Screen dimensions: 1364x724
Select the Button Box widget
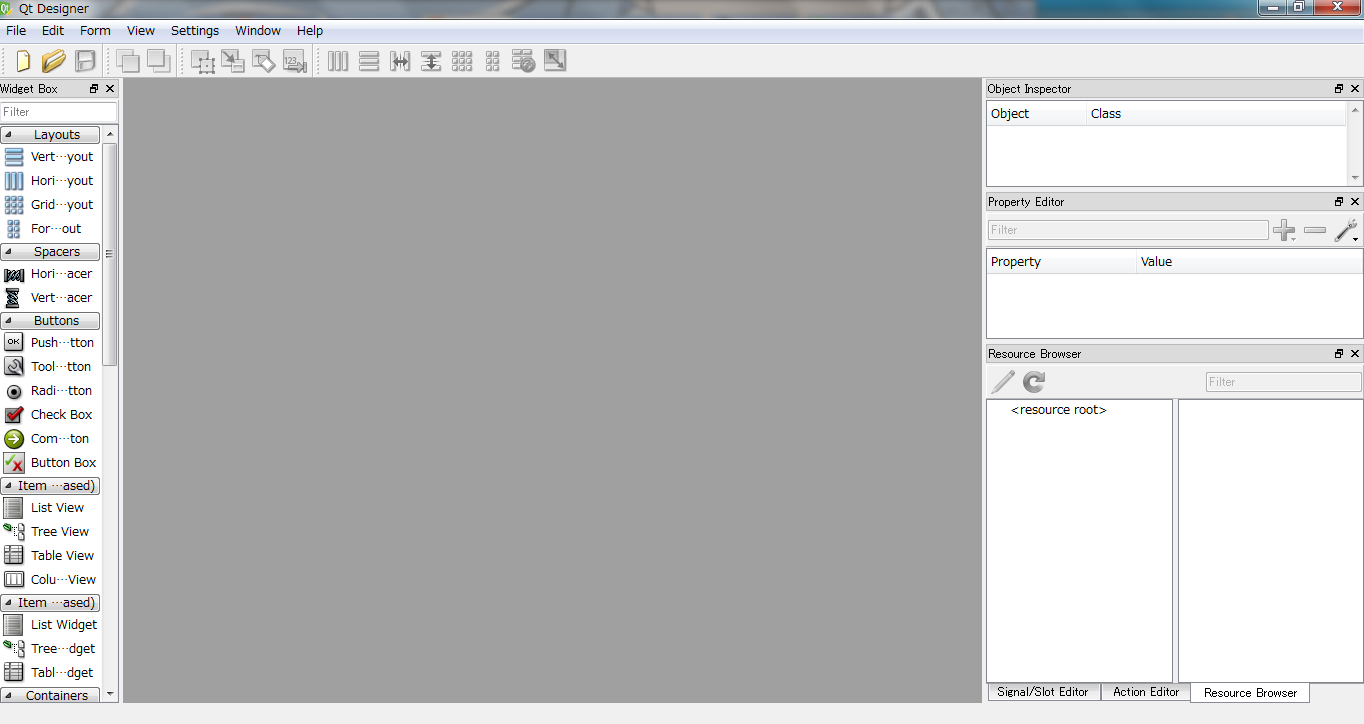coord(50,462)
